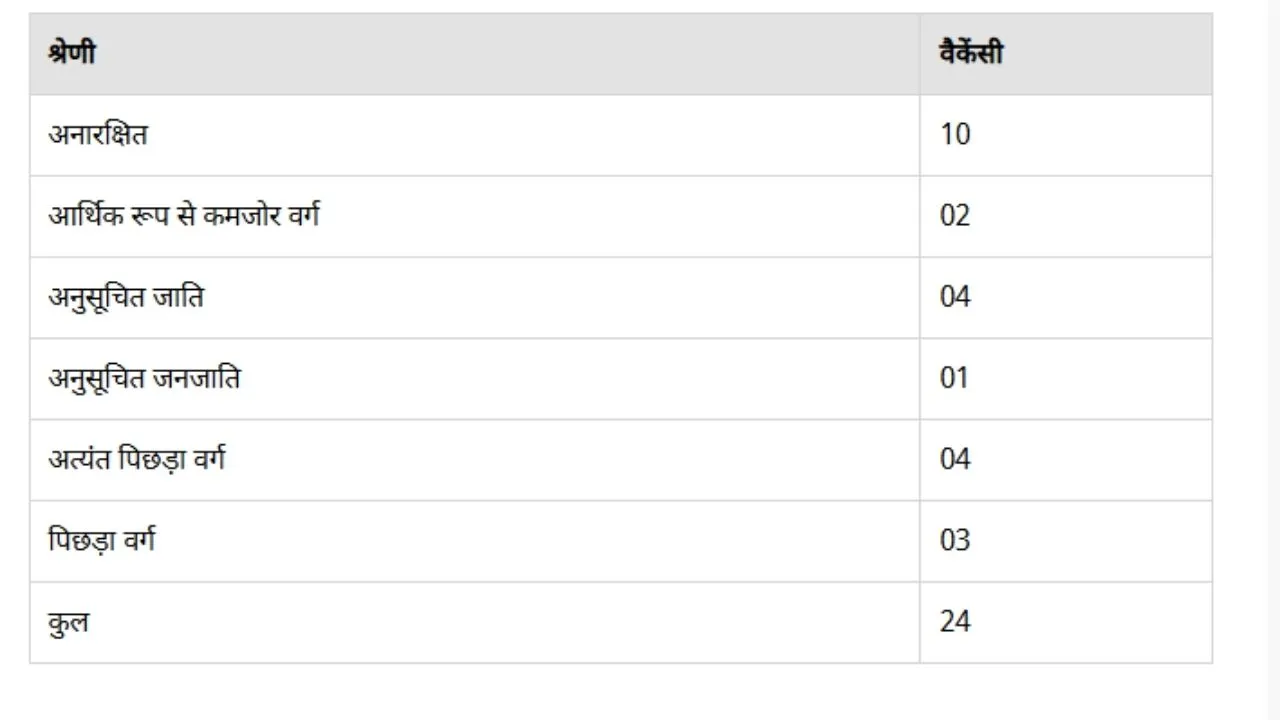This screenshot has height=720, width=1280.
Task: Click vacancy value 02
Action: point(955,216)
